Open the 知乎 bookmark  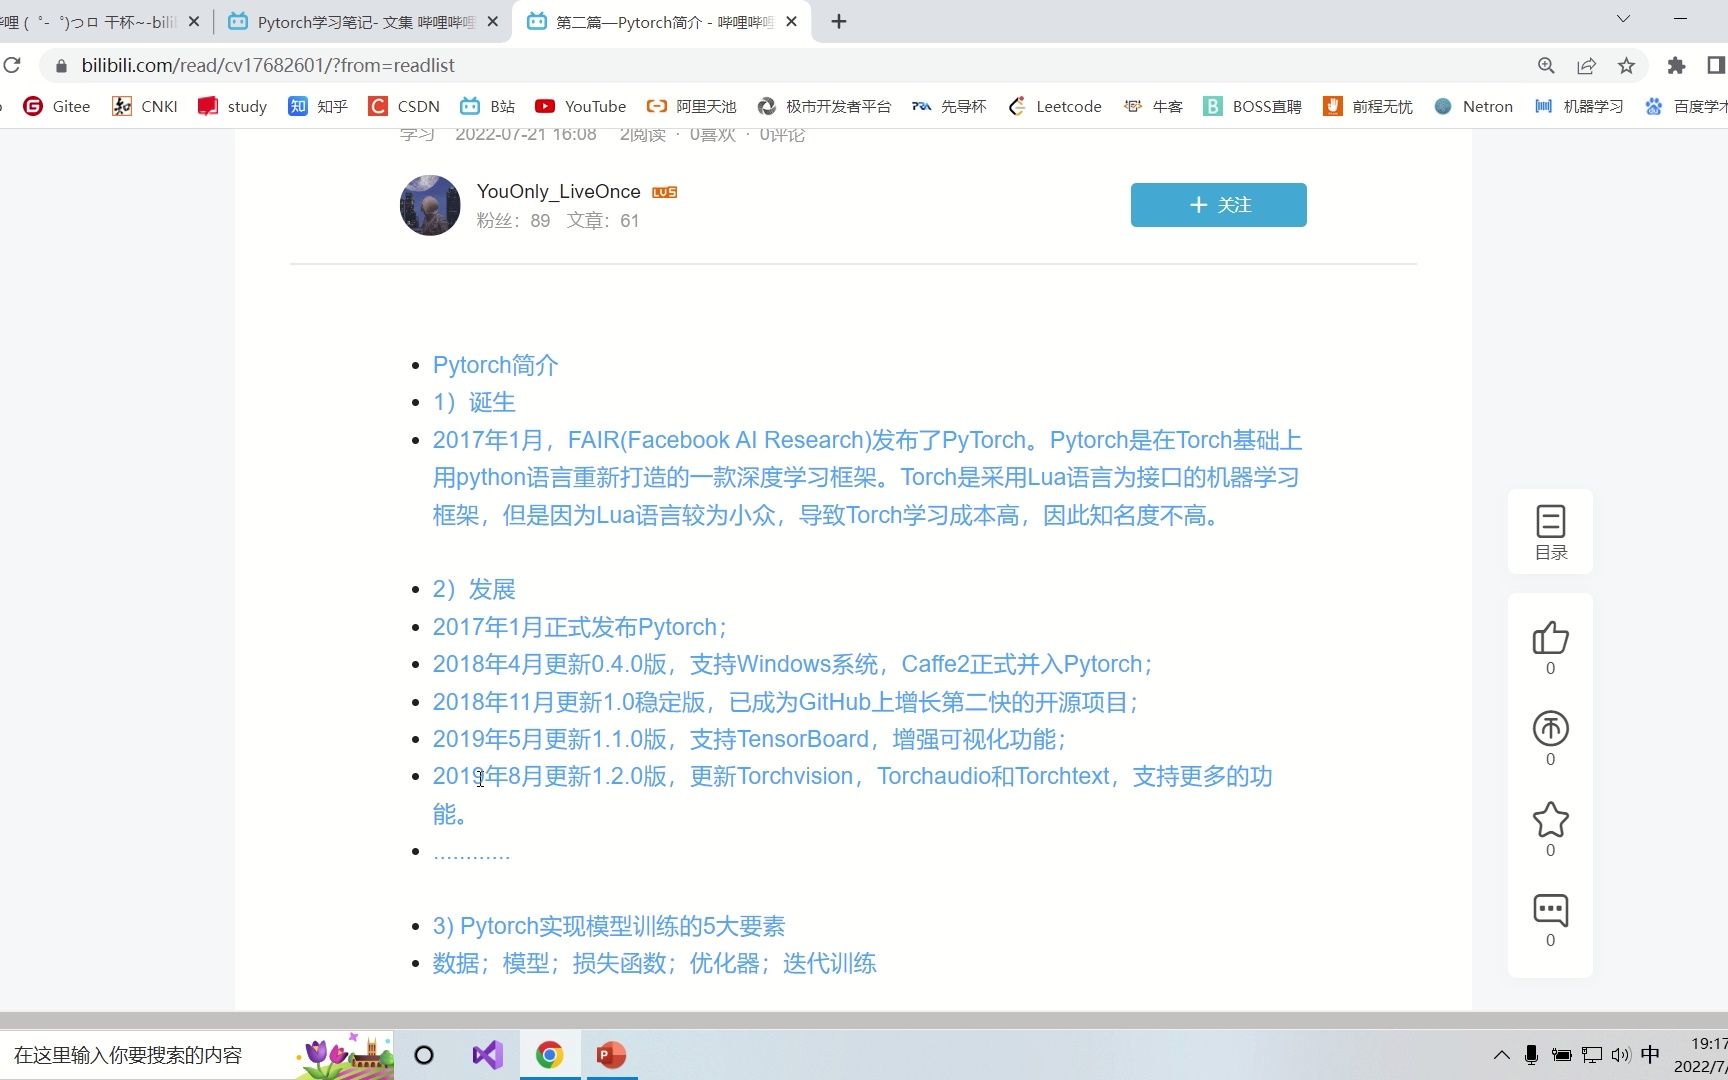(317, 106)
